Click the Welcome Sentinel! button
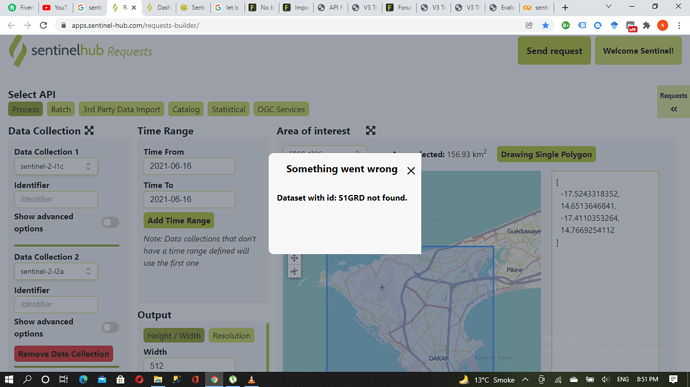 click(638, 51)
